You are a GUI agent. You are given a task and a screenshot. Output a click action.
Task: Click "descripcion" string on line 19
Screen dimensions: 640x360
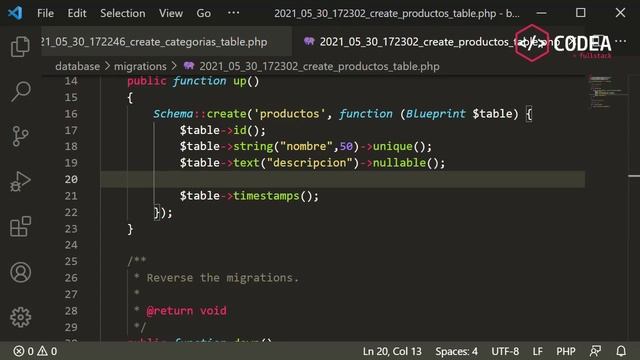(x=309, y=163)
